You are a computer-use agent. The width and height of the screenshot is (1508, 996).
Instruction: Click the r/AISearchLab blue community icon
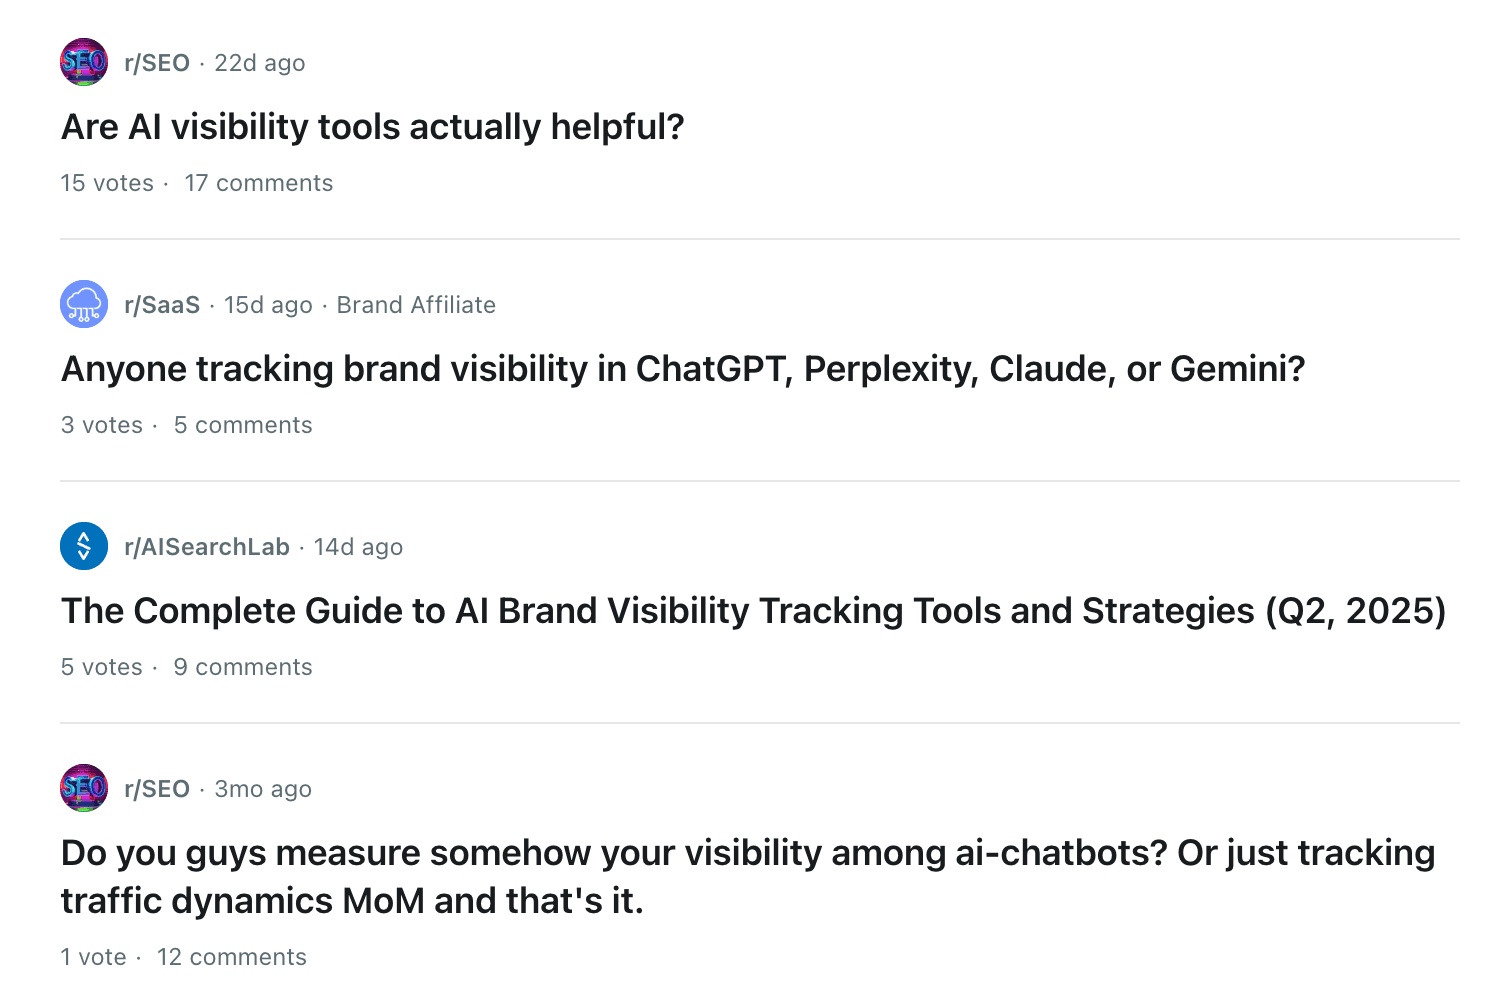pyautogui.click(x=84, y=546)
